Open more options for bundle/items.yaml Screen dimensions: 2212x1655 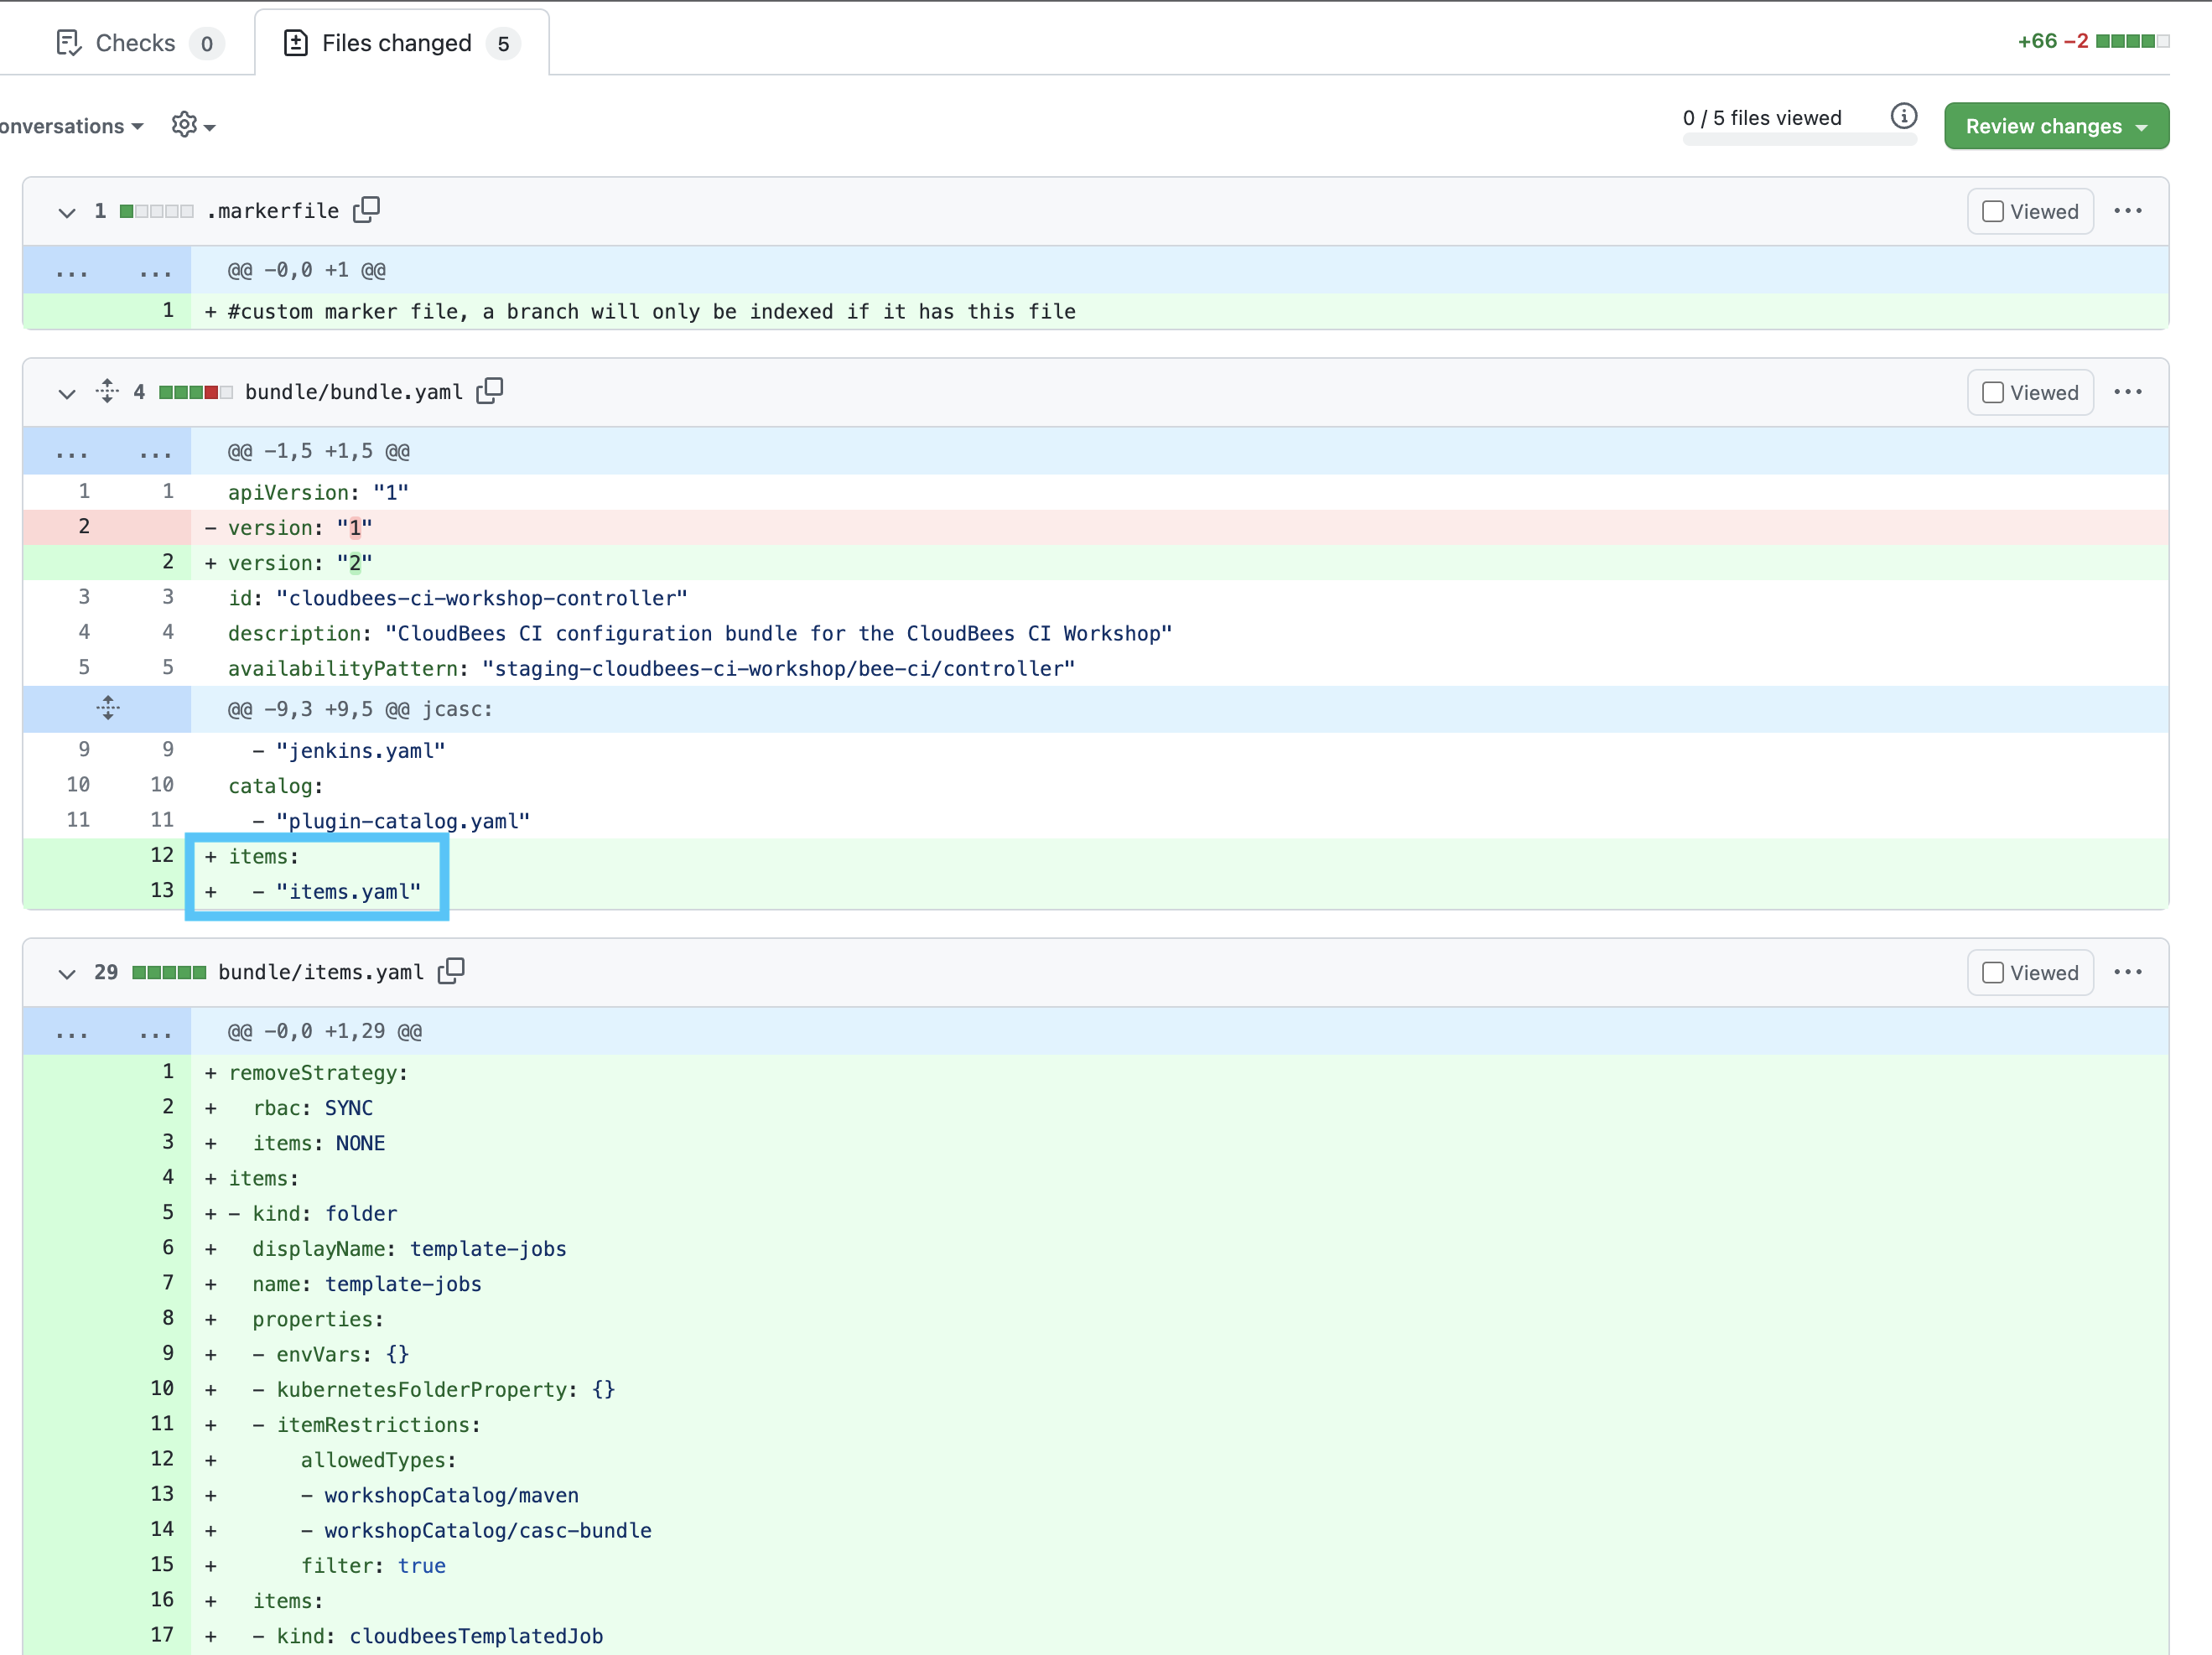pyautogui.click(x=2127, y=972)
